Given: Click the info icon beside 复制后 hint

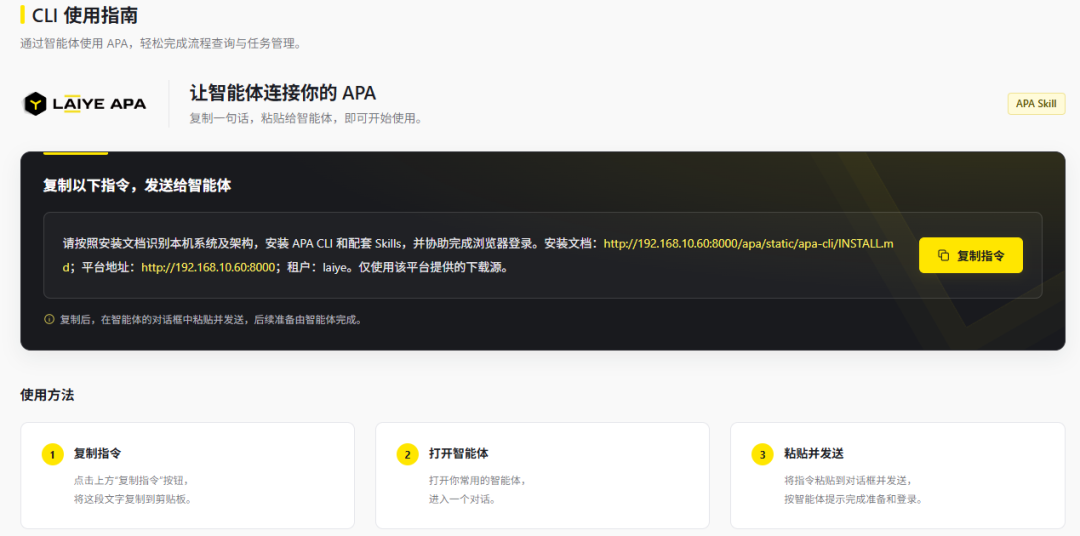Looking at the screenshot, I should pyautogui.click(x=49, y=320).
